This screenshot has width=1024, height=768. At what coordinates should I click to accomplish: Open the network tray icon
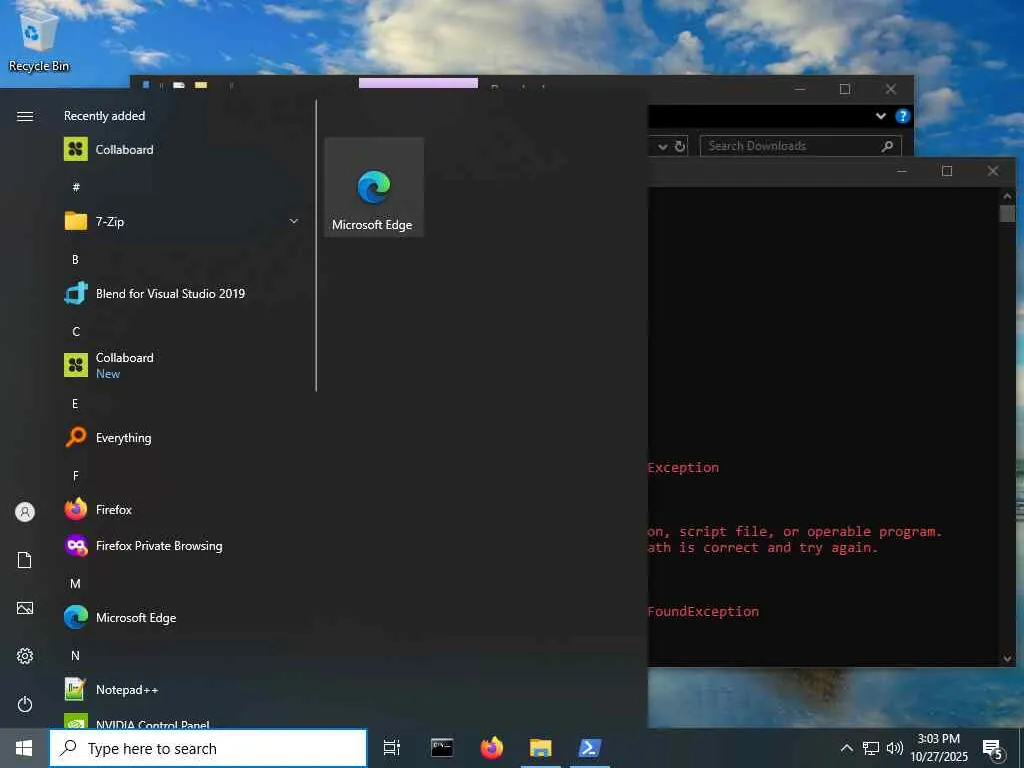[x=871, y=748]
